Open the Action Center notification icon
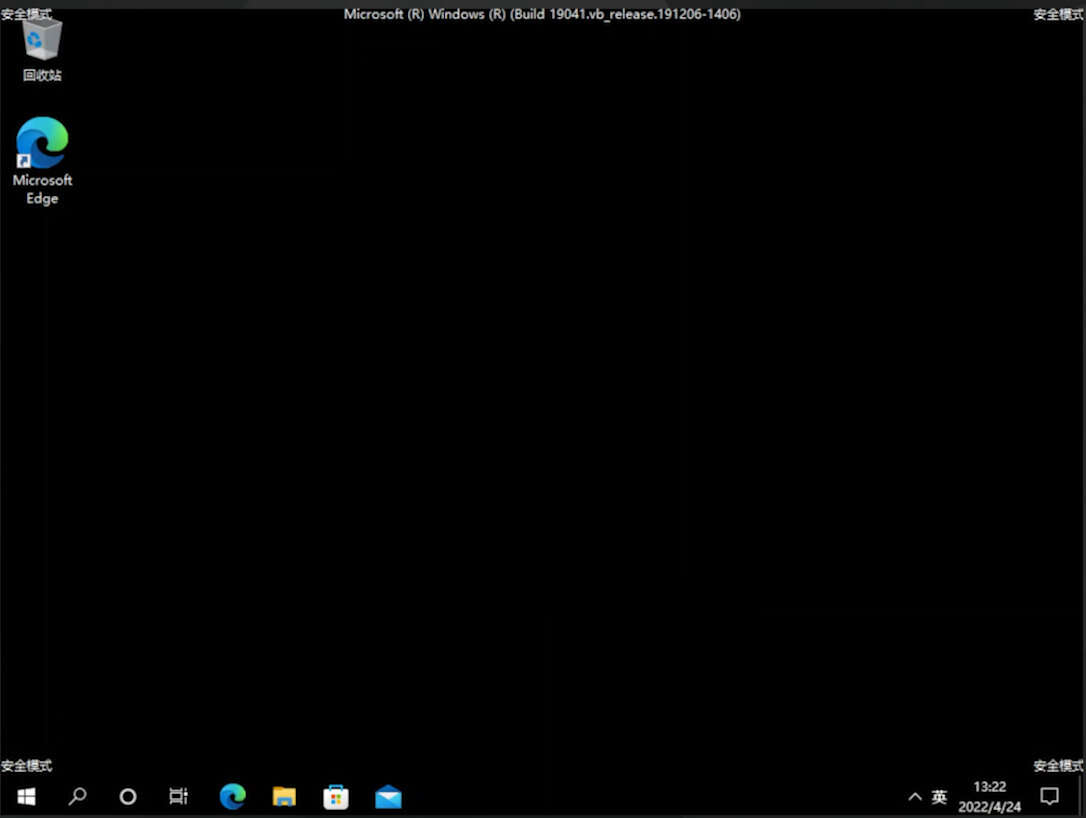The image size is (1086, 818). click(1049, 797)
